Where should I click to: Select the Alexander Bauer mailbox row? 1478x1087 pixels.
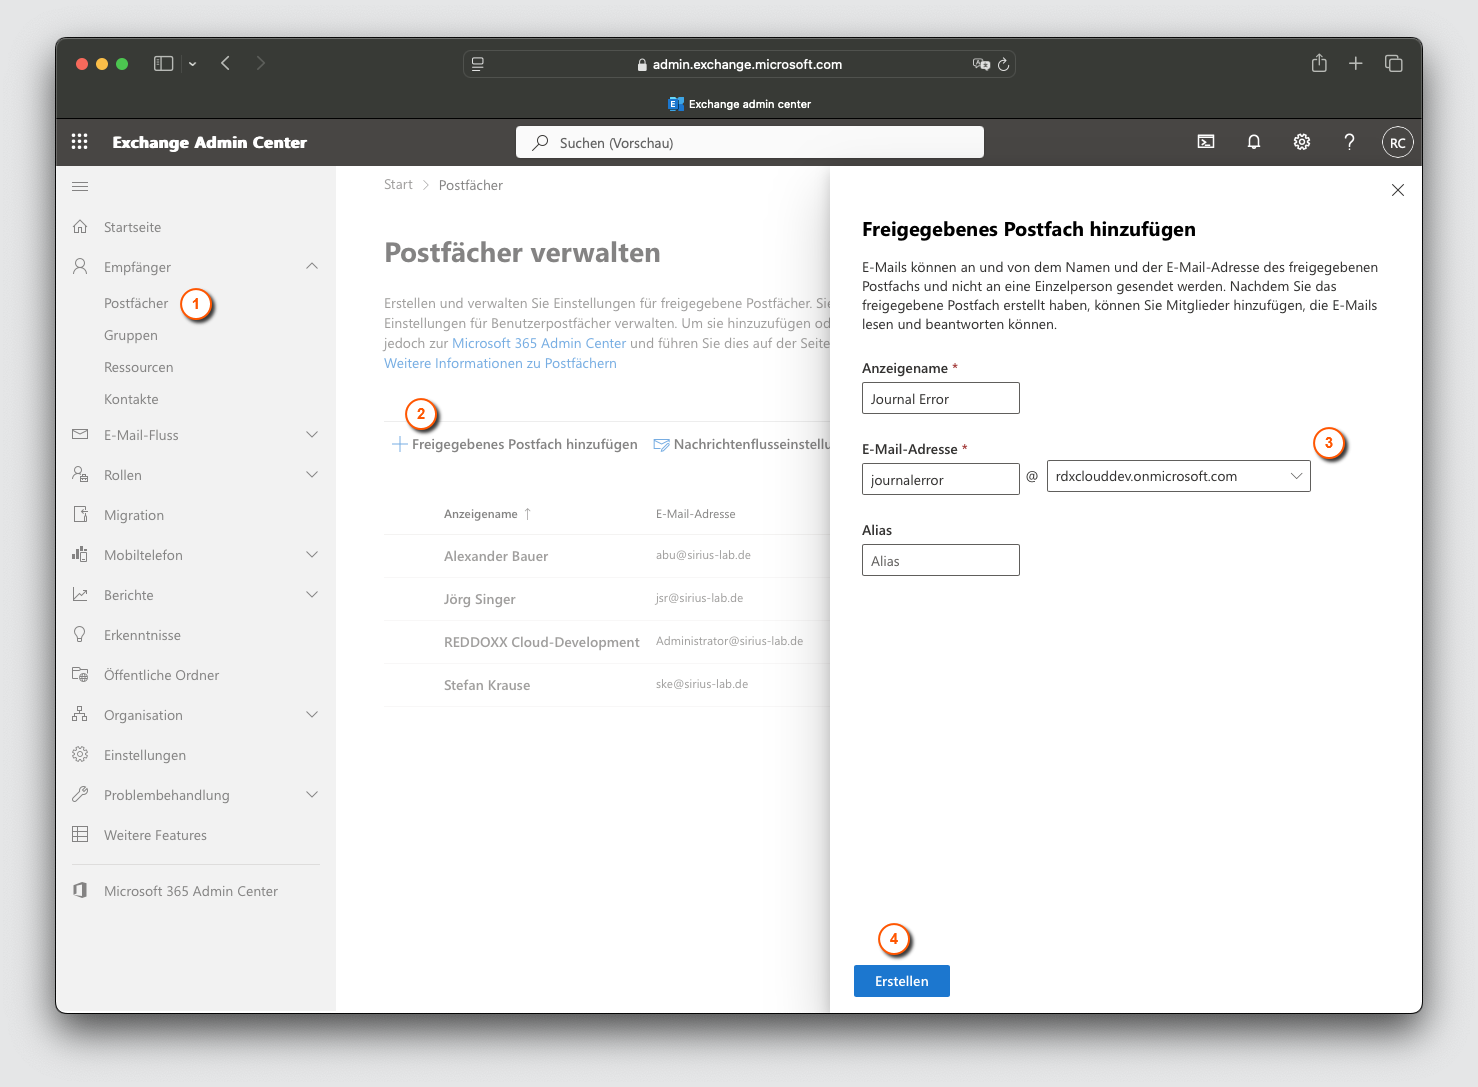coord(607,556)
